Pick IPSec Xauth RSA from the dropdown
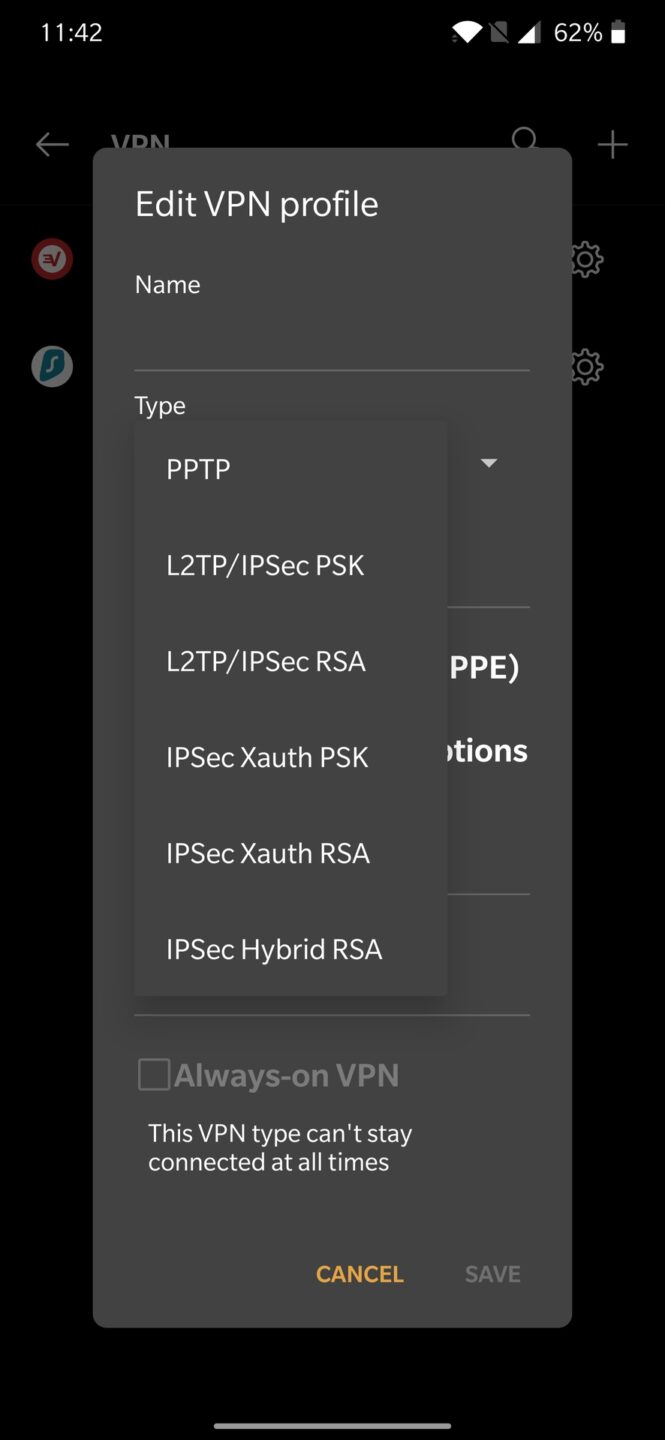The width and height of the screenshot is (665, 1440). (267, 852)
